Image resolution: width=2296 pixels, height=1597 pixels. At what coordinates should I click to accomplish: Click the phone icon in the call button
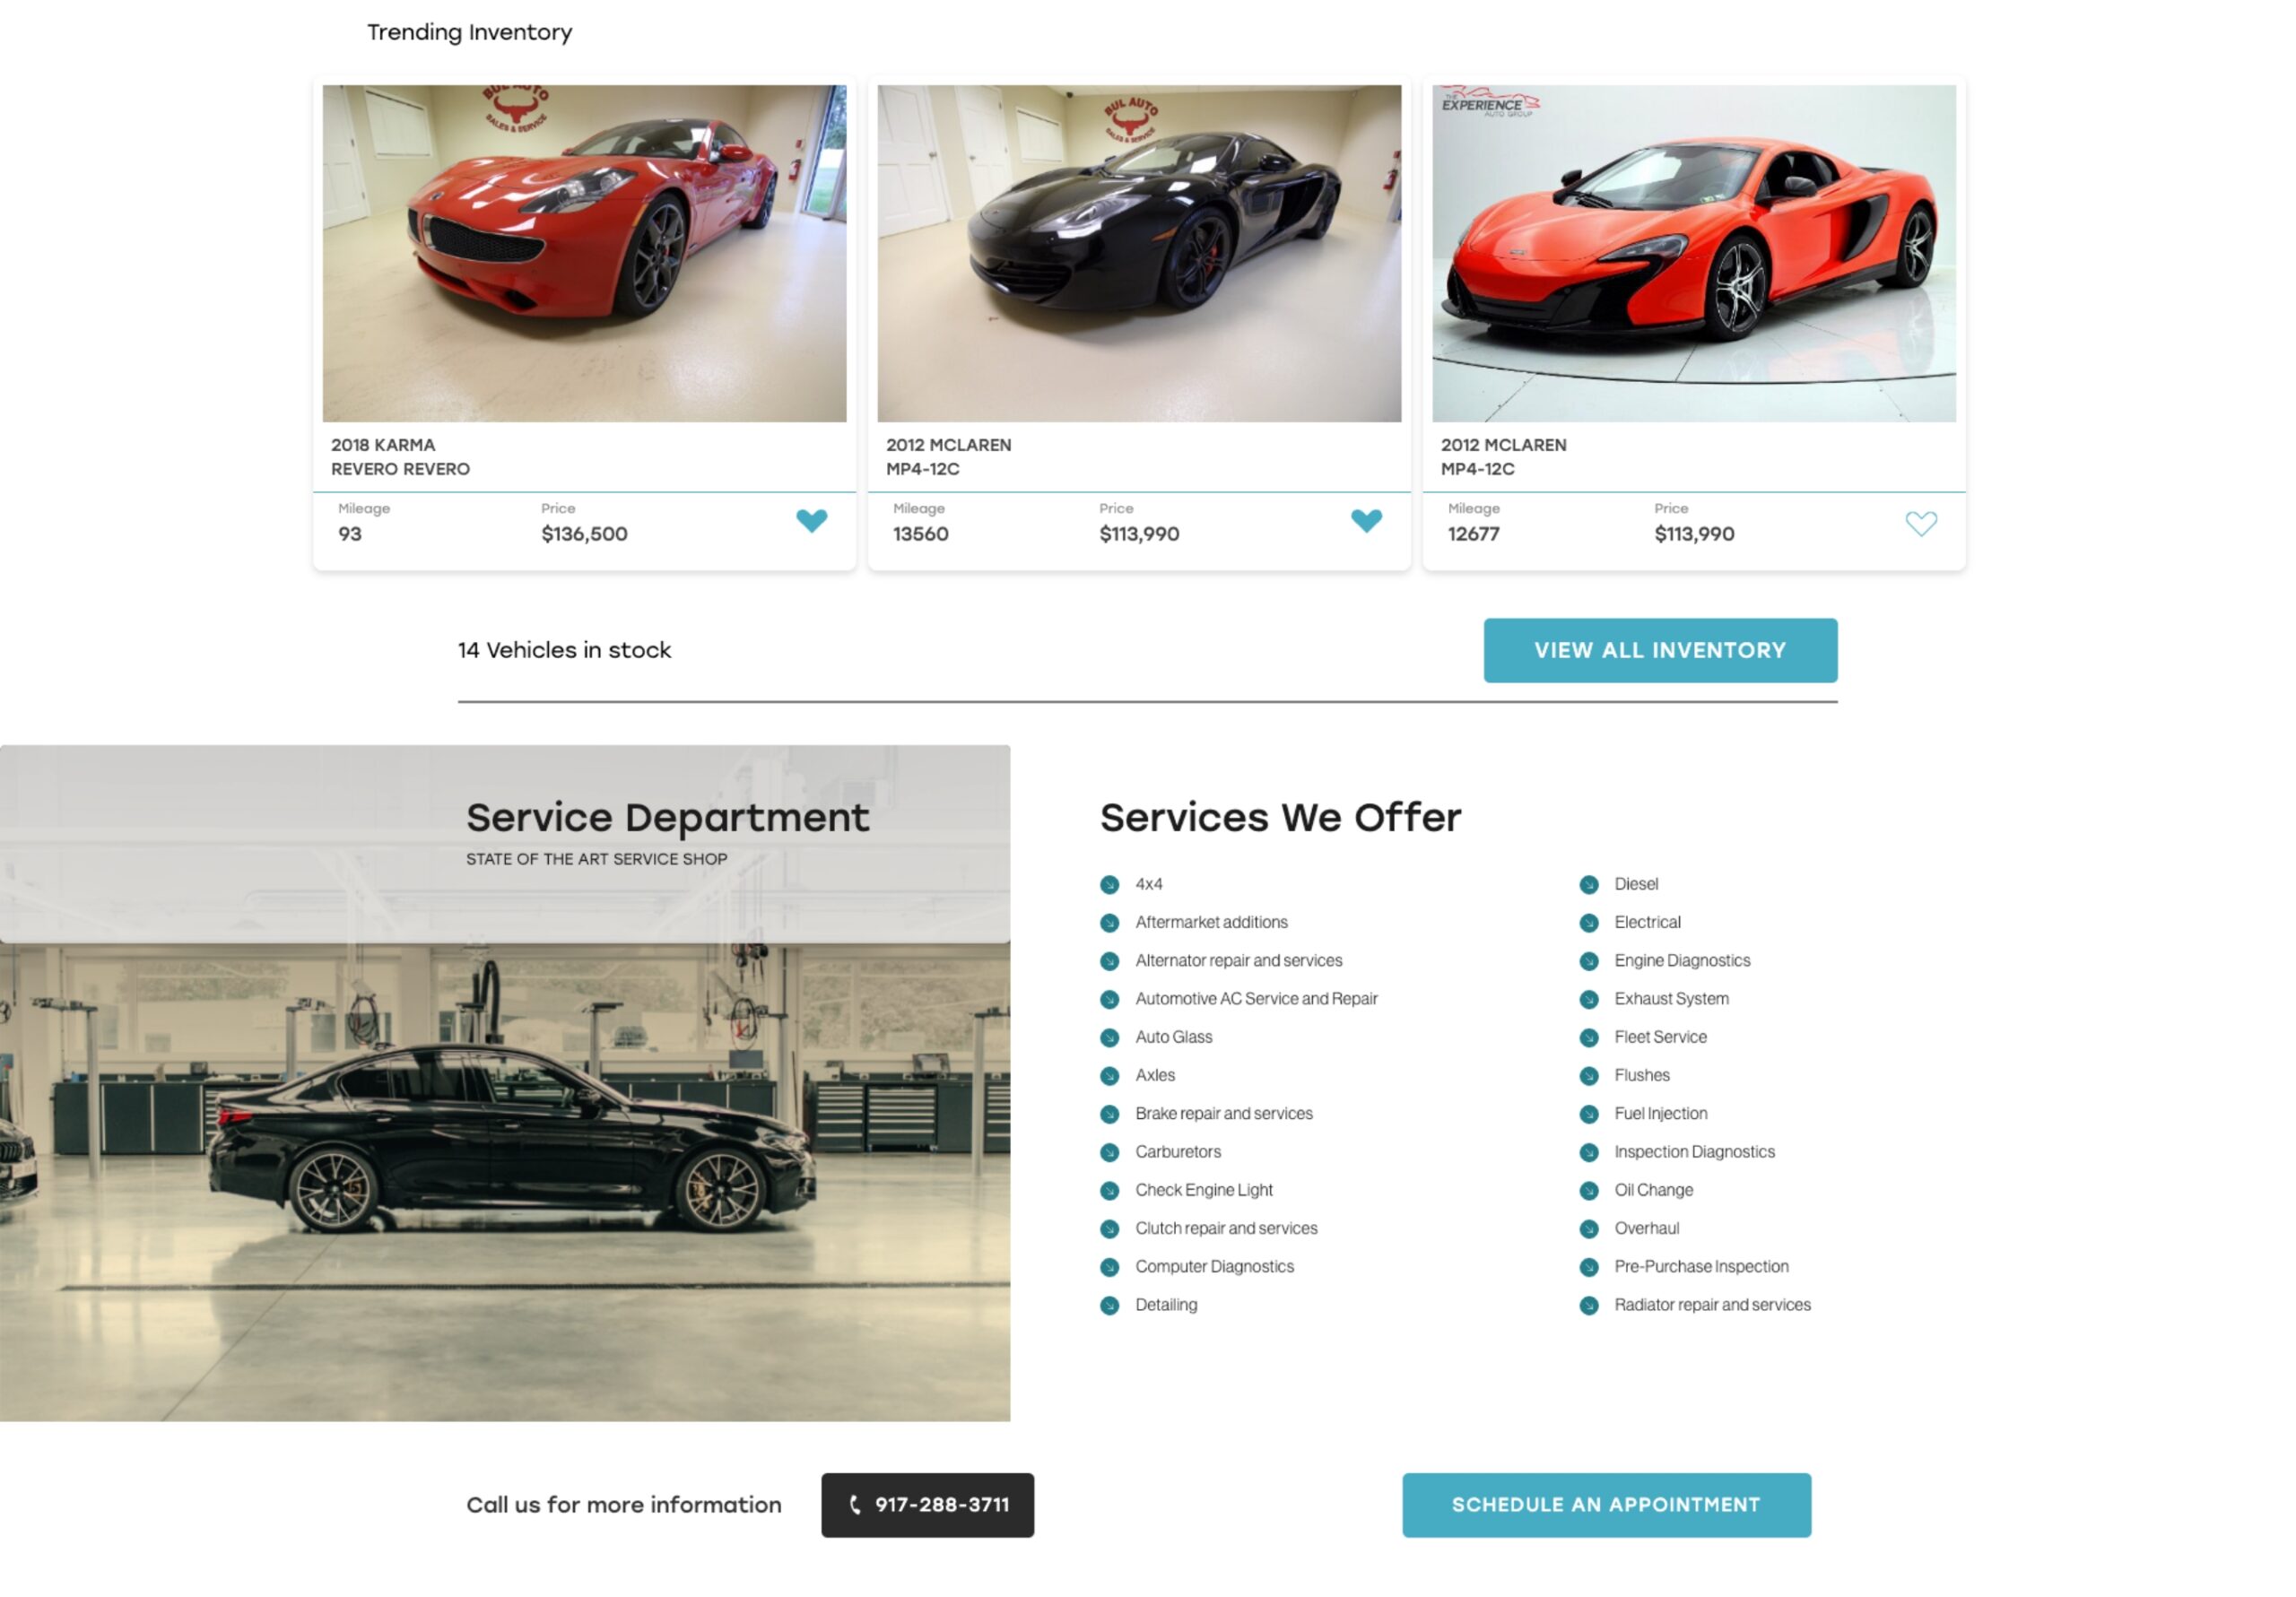tap(855, 1504)
